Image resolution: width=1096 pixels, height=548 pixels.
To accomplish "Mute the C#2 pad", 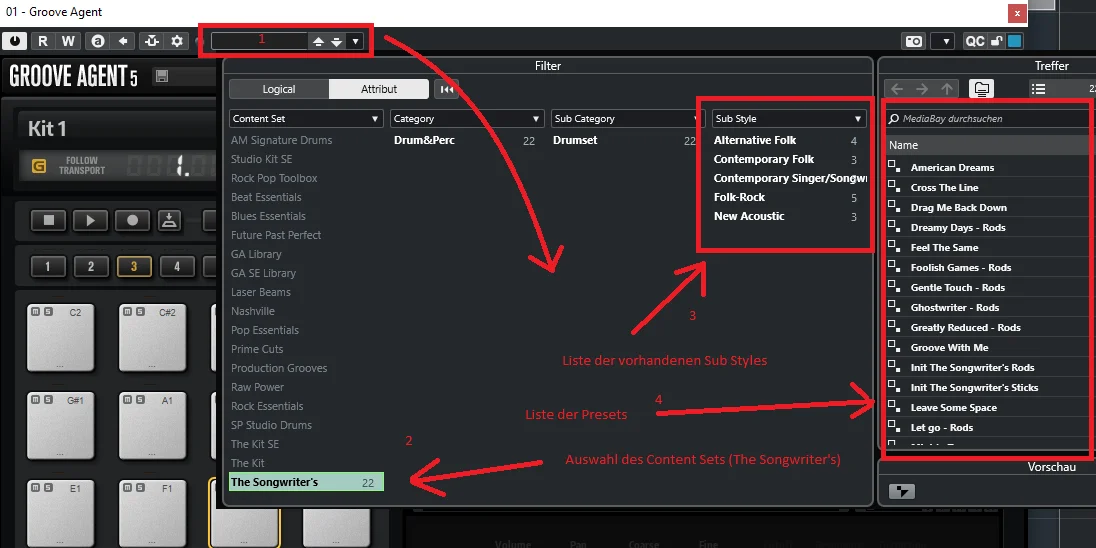I will pyautogui.click(x=128, y=312).
